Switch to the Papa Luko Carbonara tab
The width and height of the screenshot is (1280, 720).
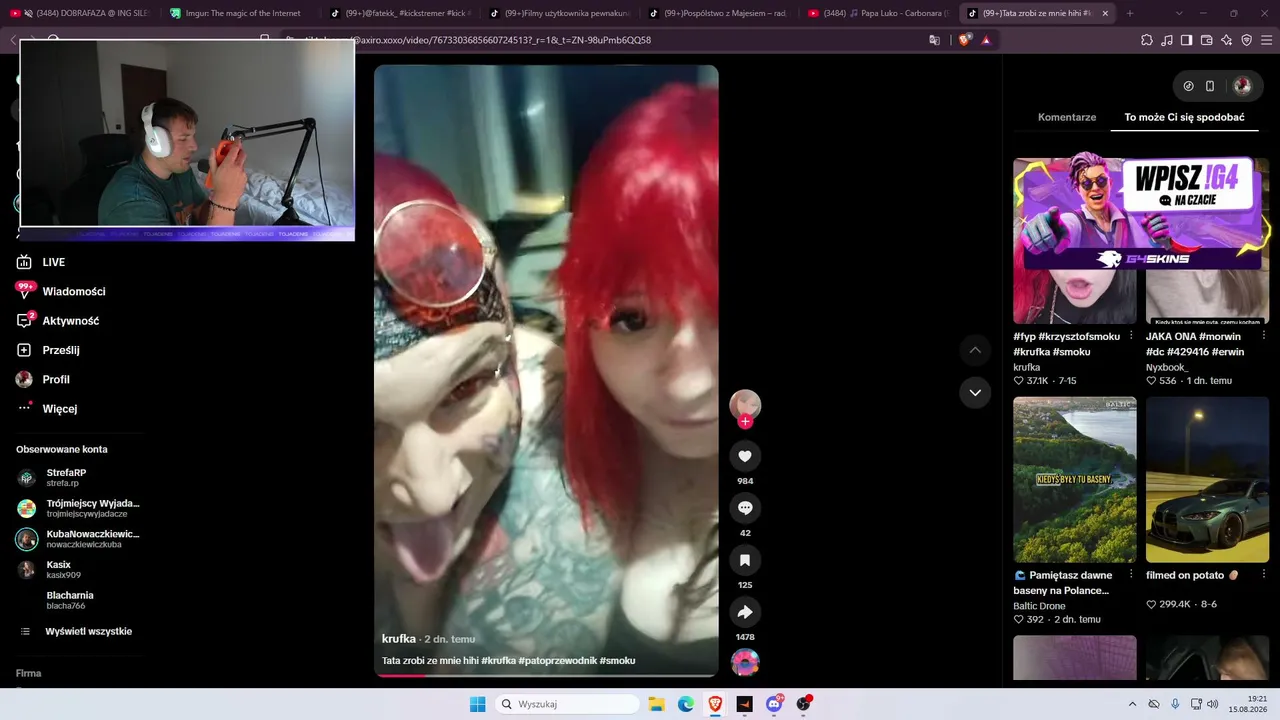click(x=878, y=13)
